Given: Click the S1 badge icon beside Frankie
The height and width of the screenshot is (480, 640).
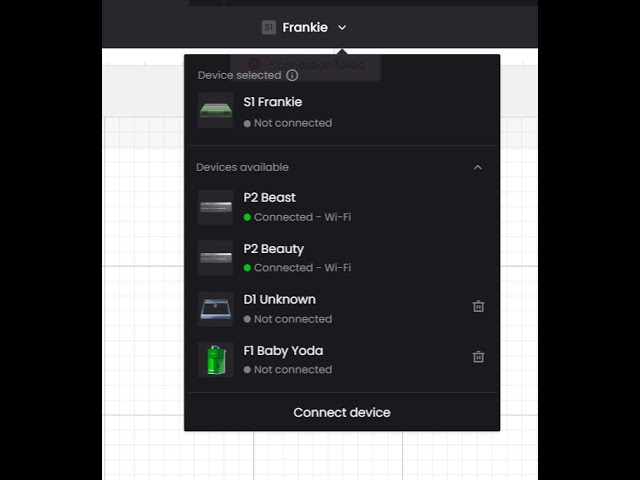Looking at the screenshot, I should tap(269, 27).
